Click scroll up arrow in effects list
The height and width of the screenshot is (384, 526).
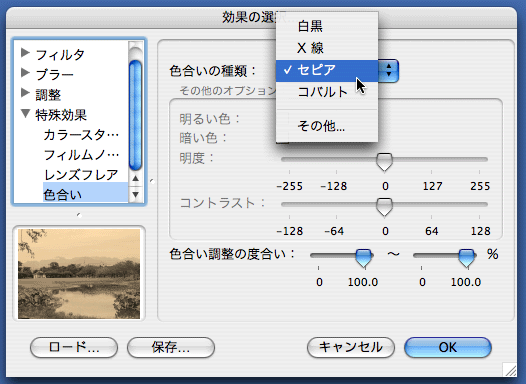click(136, 179)
